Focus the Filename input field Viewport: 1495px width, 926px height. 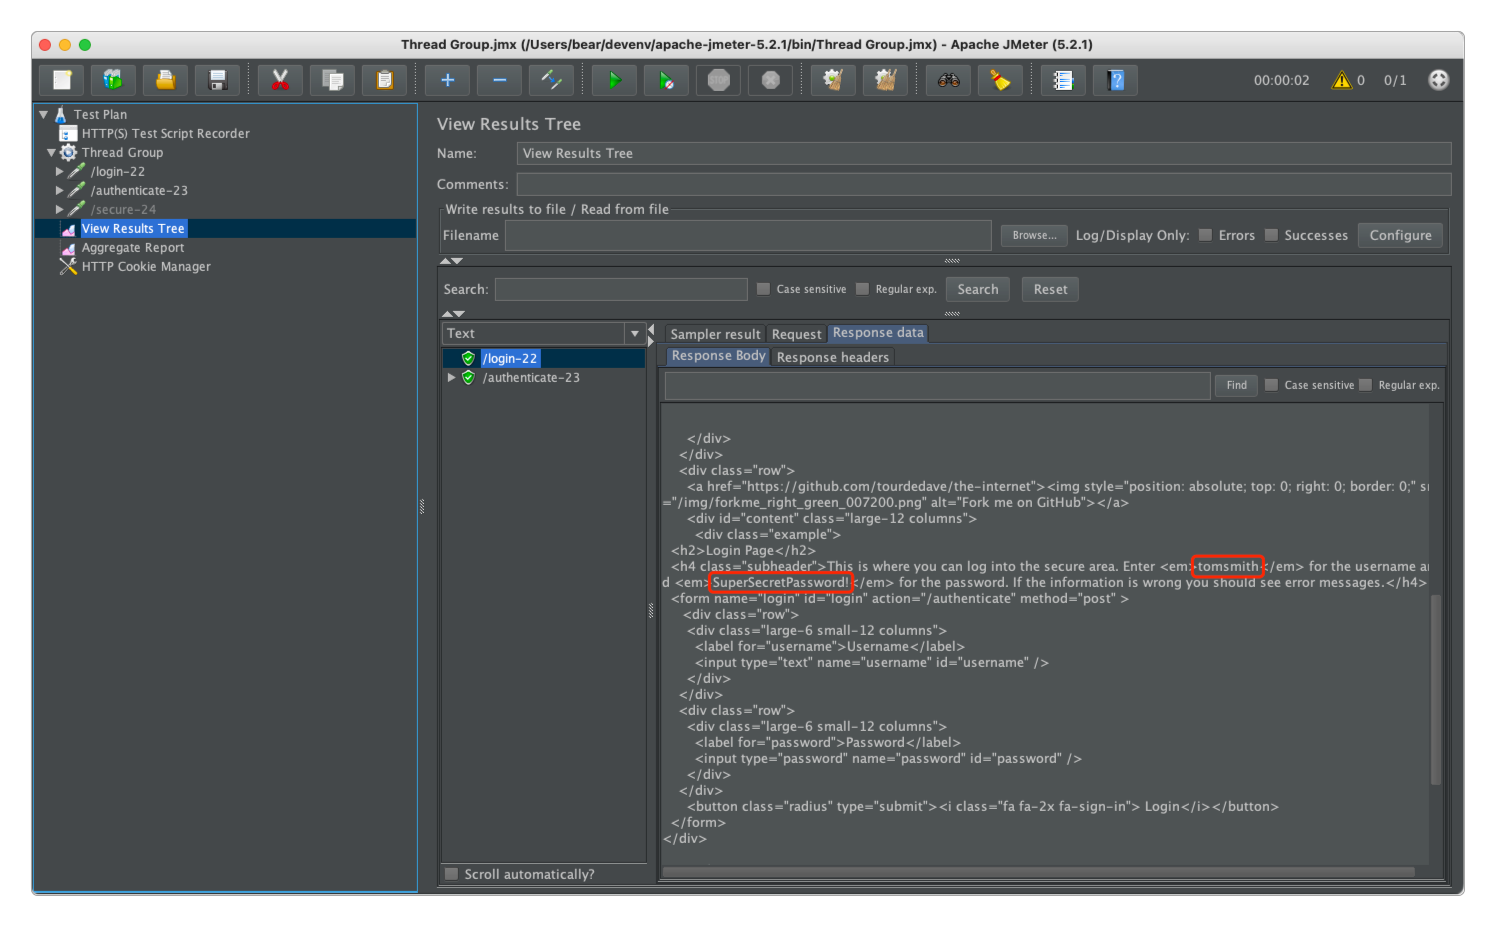pos(748,235)
